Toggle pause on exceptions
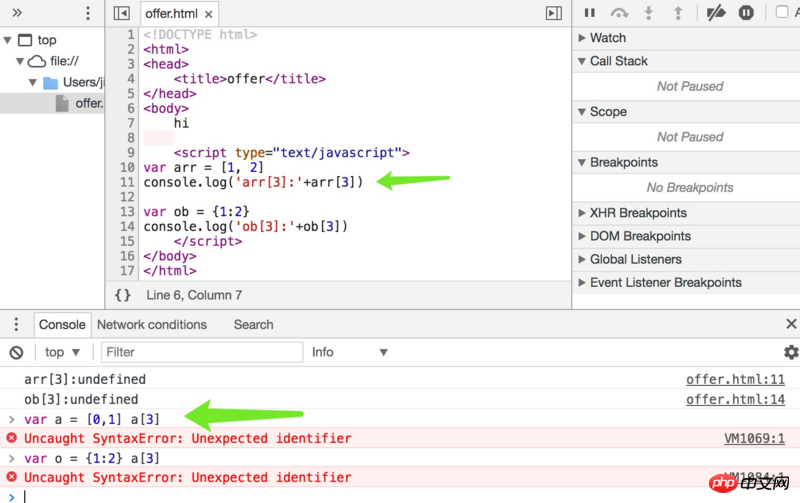Image resolution: width=800 pixels, height=503 pixels. pos(746,13)
